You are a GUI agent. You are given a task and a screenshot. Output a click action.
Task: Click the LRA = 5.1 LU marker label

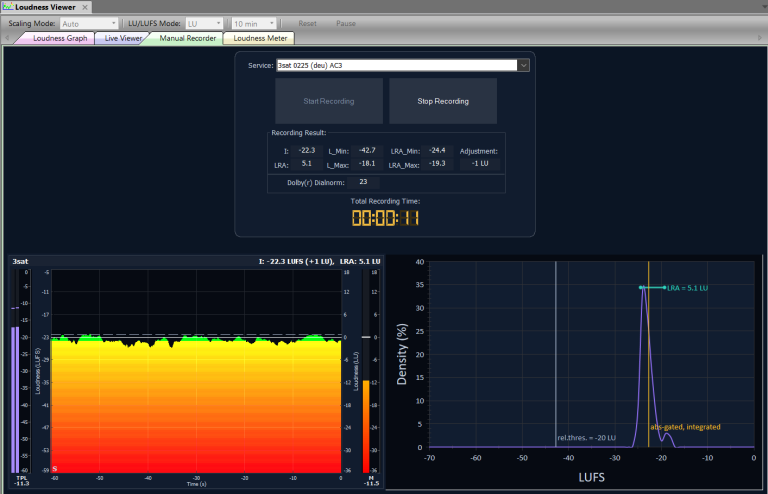[687, 288]
